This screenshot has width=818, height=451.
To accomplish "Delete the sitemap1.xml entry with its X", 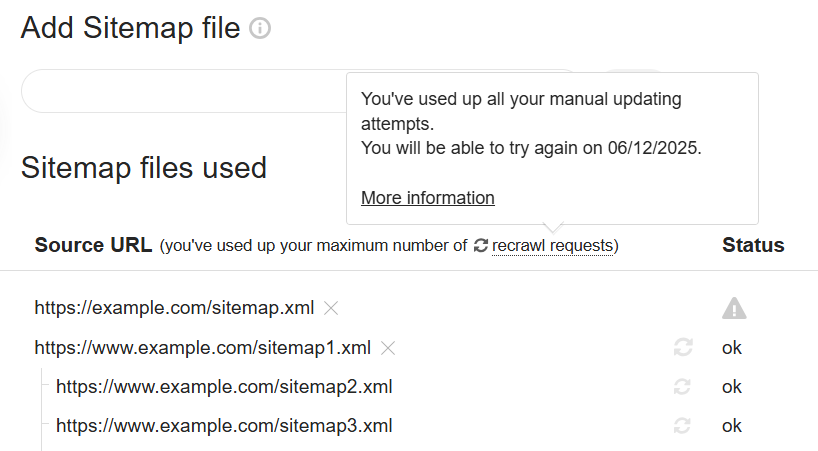I will (389, 348).
